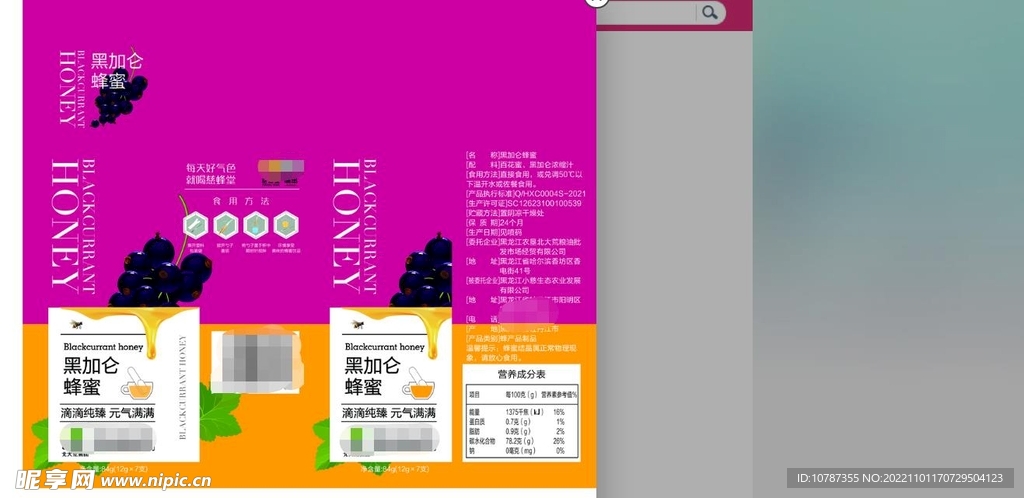Click the 食用方法 heading text
The image size is (1024, 498).
pyautogui.click(x=241, y=202)
